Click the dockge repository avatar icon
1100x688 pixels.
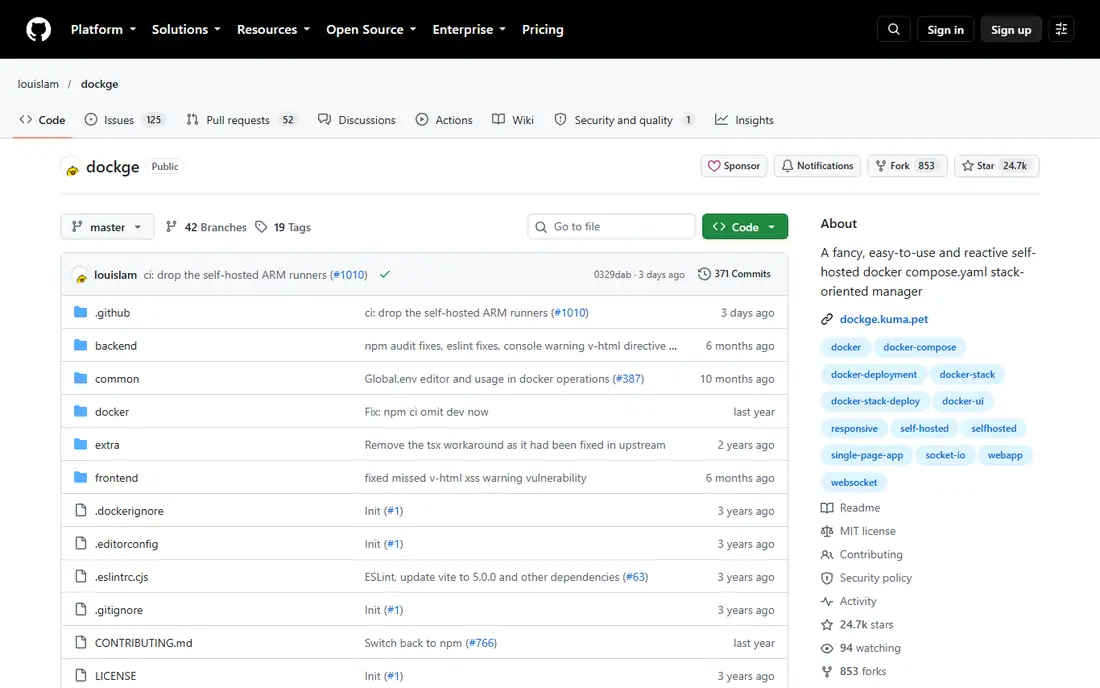(x=71, y=168)
